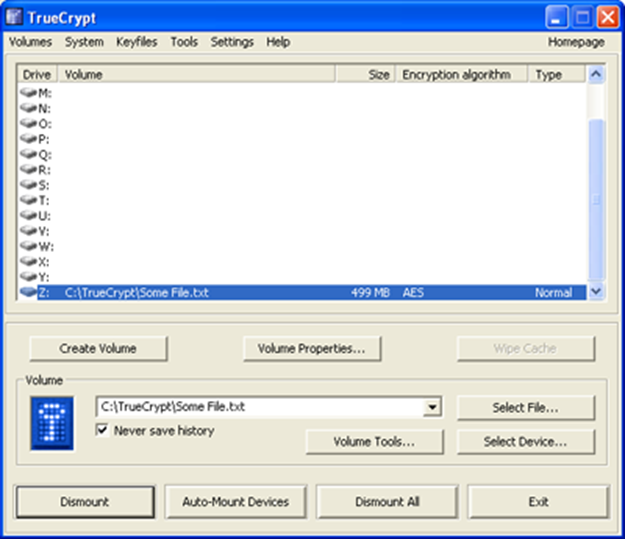This screenshot has width=625, height=539.
Task: Sort by the Drive column header
Action: (37, 75)
